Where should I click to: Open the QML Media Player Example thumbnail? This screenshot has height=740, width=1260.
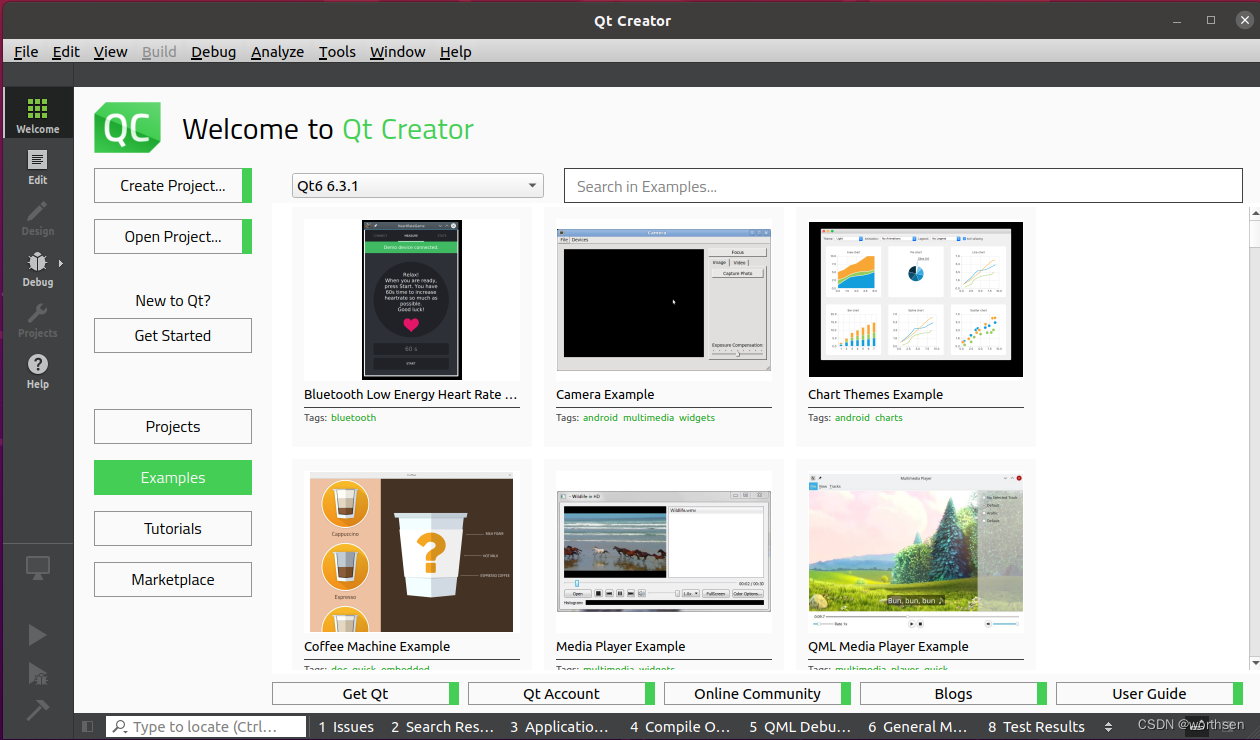coord(916,552)
